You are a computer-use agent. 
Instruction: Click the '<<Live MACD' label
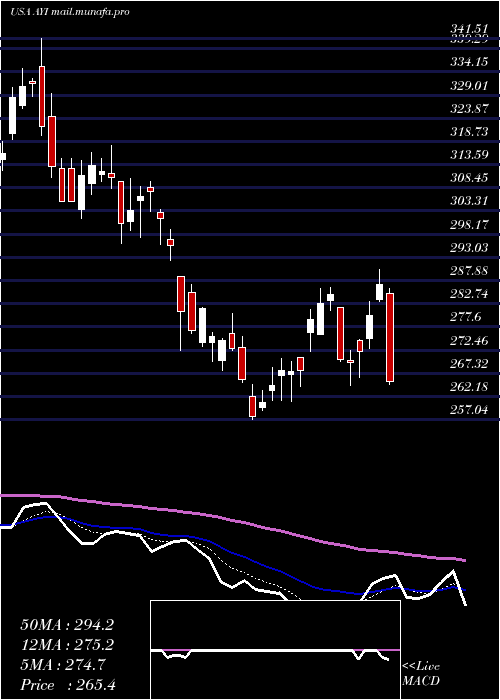pos(421,674)
